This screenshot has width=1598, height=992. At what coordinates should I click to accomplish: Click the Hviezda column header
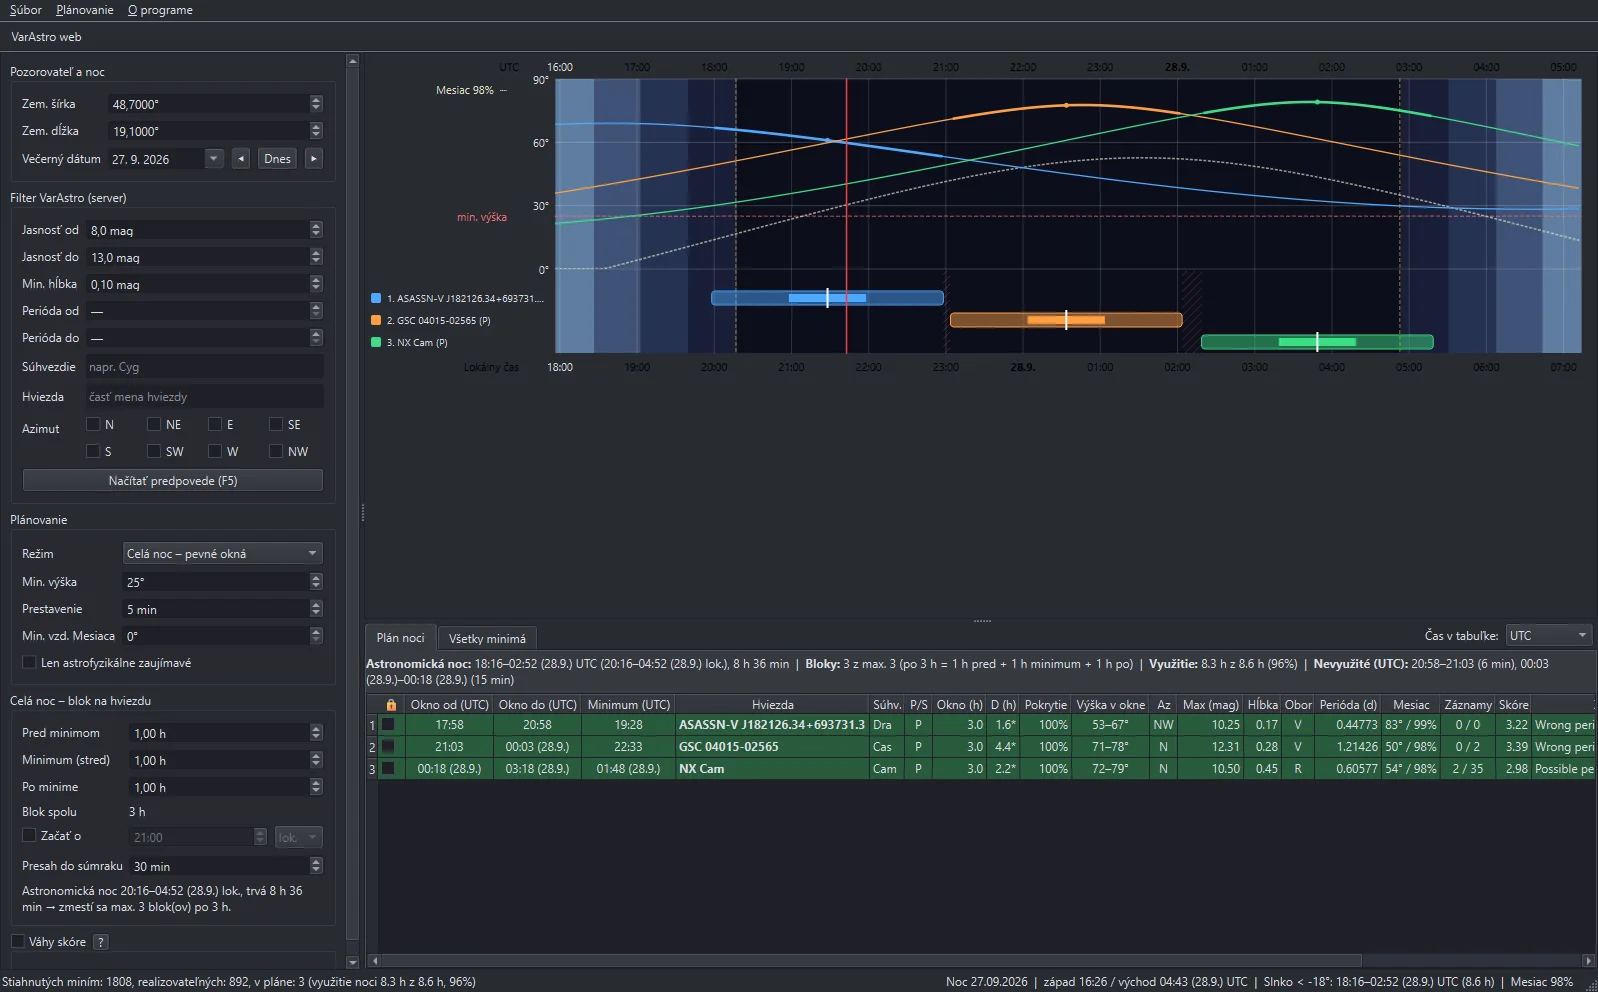[772, 705]
